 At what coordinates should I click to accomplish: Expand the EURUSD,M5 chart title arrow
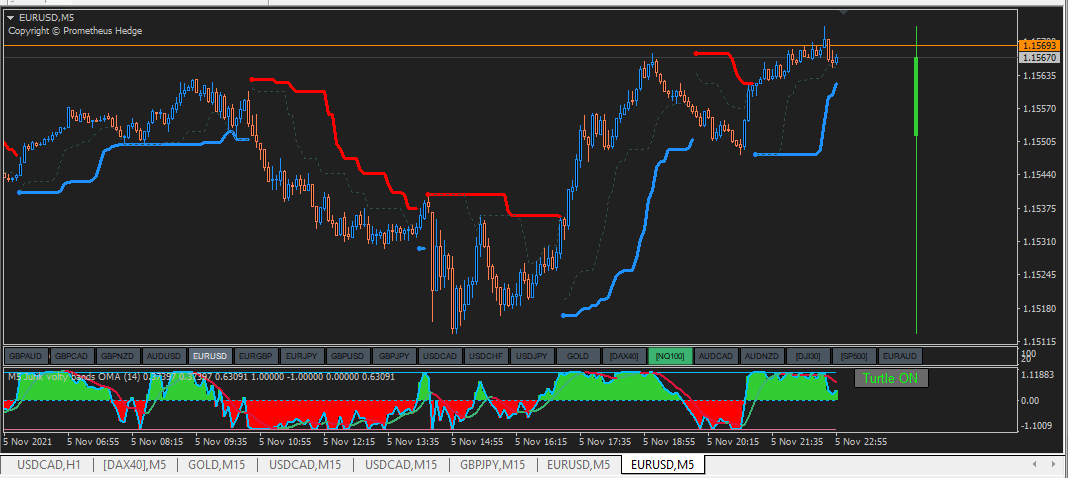(11, 18)
